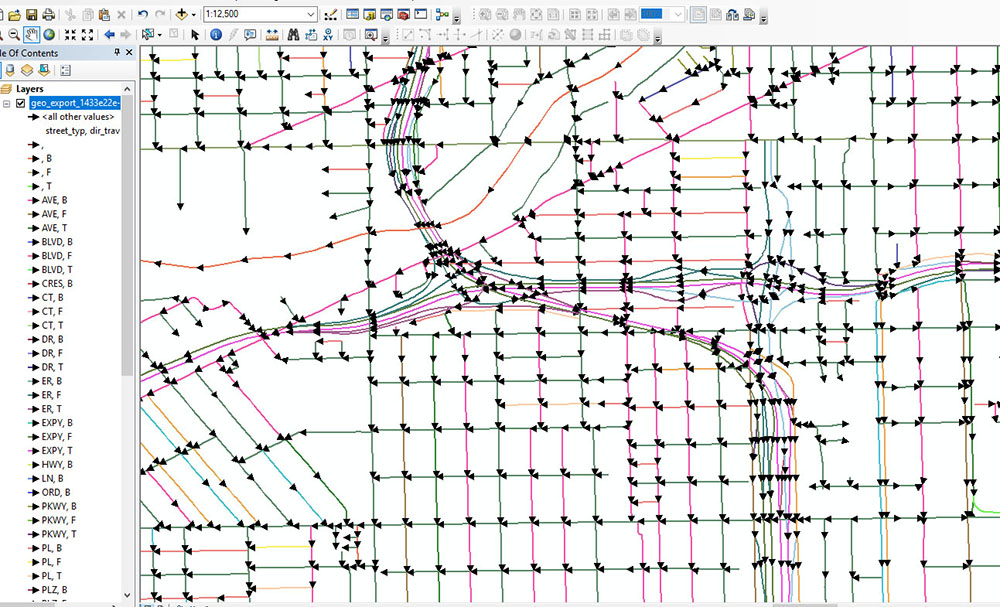Print the map
This screenshot has height=607, width=1000.
(x=48, y=14)
